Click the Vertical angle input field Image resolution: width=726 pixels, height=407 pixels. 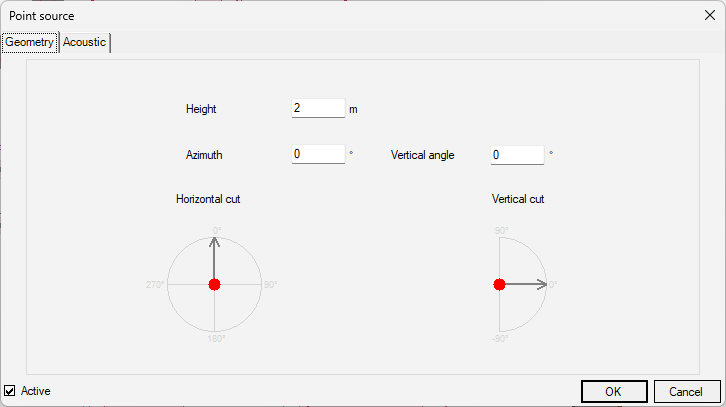[x=517, y=155]
